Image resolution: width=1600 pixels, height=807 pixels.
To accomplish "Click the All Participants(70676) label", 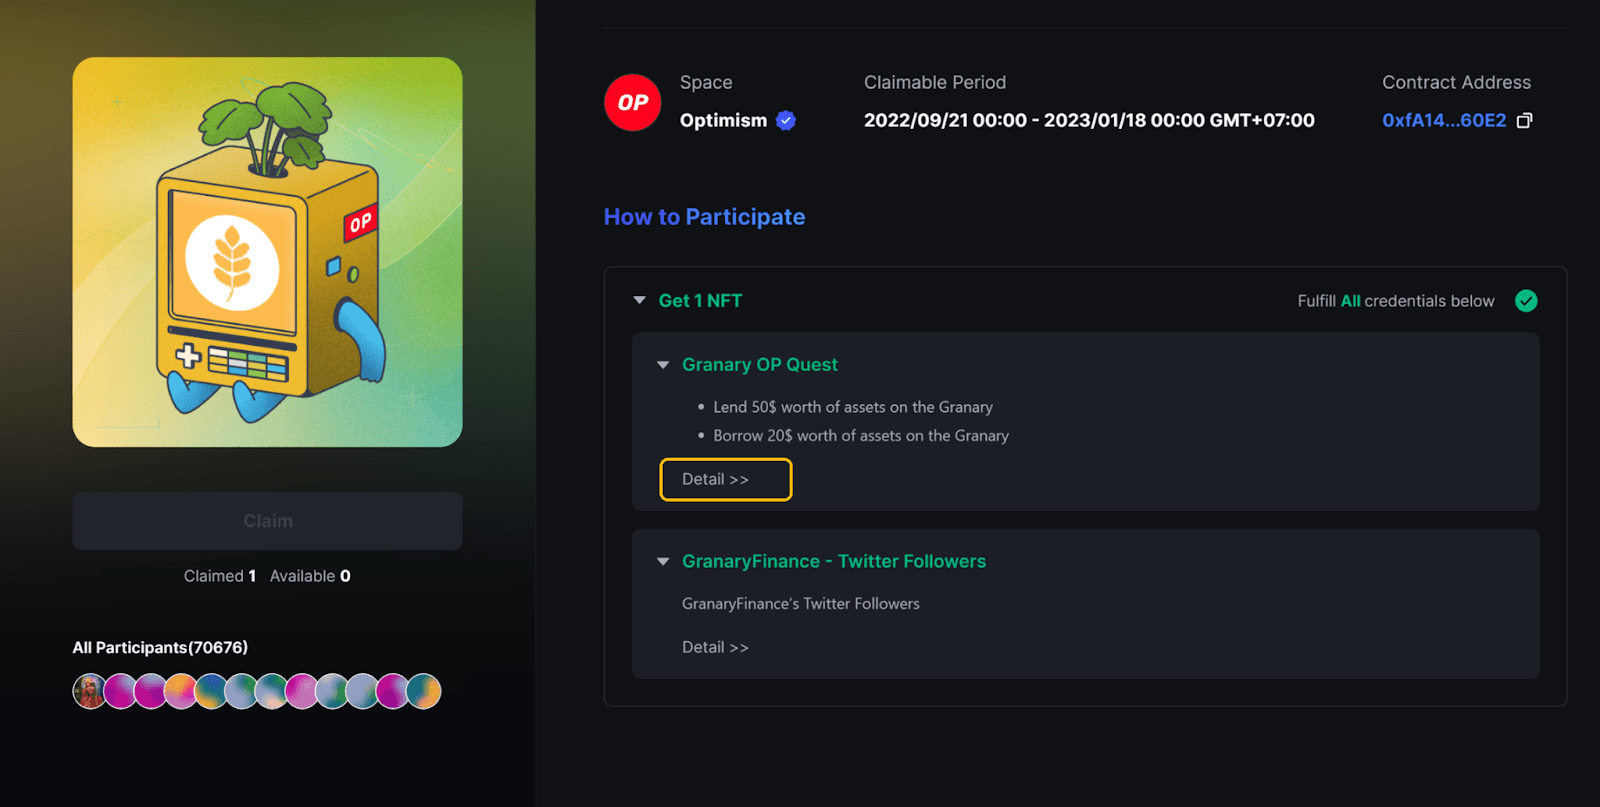I will (x=160, y=647).
